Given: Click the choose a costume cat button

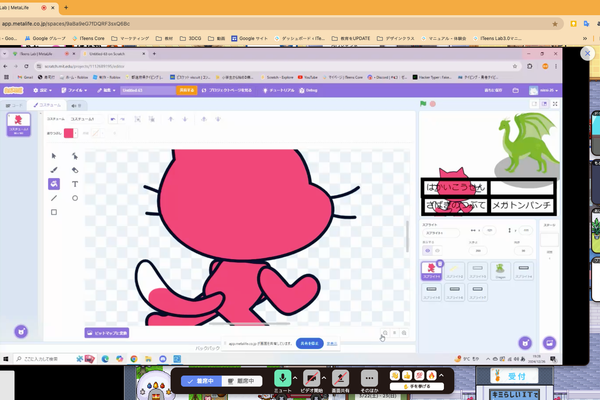Looking at the screenshot, I should coord(21,331).
